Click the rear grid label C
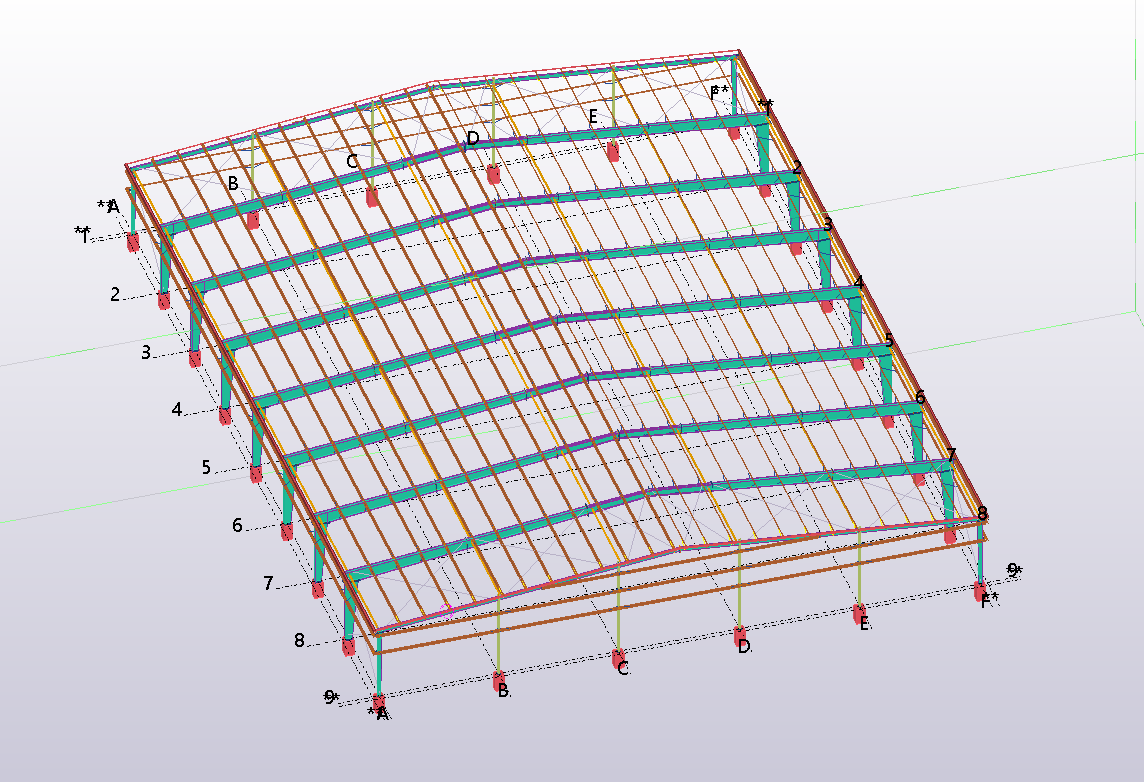 (x=352, y=161)
